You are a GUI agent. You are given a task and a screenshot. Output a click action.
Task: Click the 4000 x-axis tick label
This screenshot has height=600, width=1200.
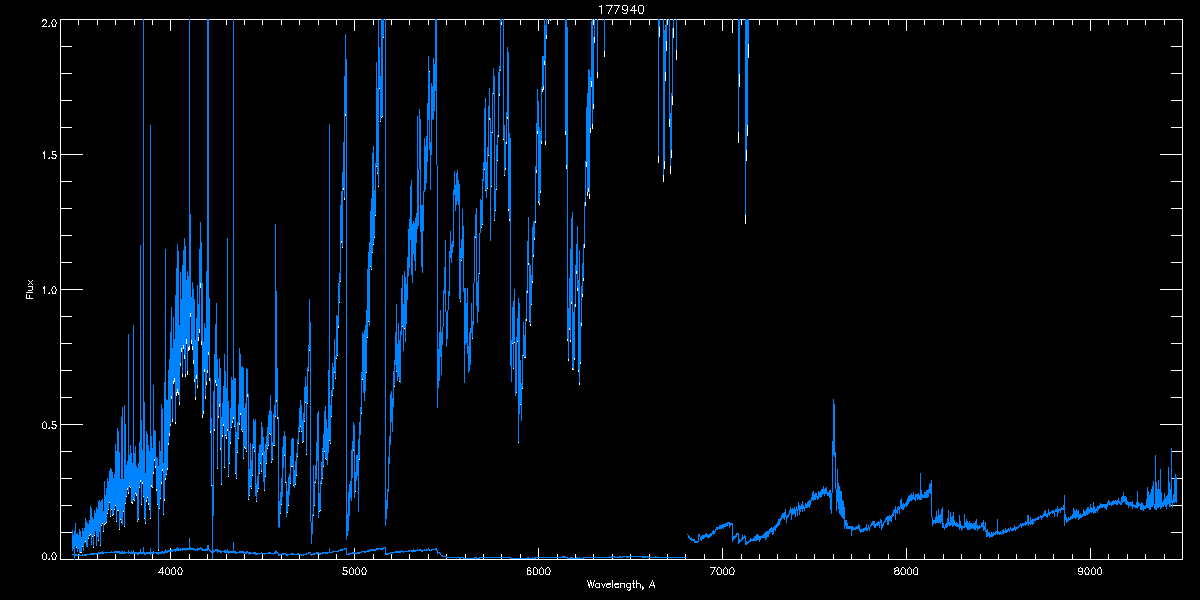170,572
